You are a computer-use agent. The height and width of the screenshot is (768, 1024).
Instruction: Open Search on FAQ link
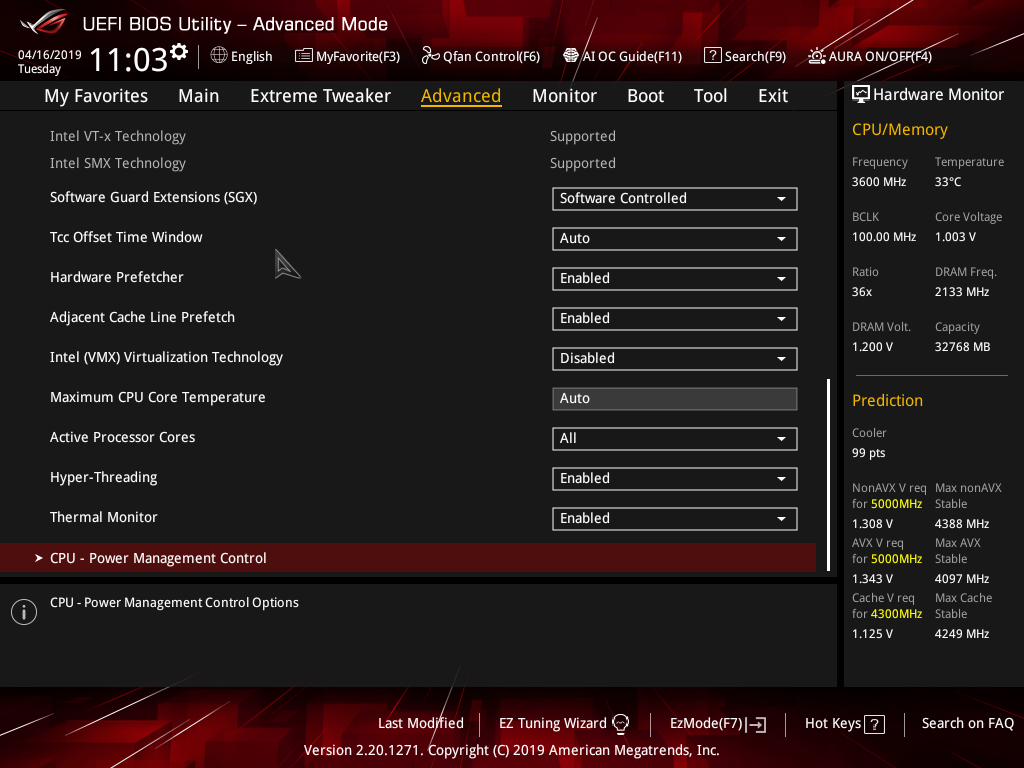[967, 724]
